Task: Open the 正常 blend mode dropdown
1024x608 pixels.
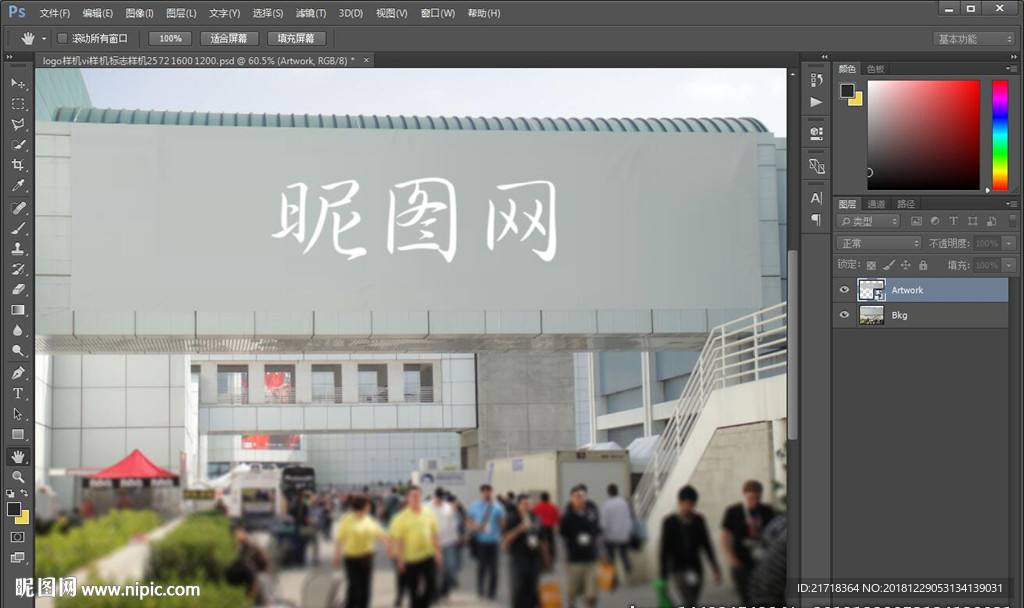Action: click(x=879, y=243)
